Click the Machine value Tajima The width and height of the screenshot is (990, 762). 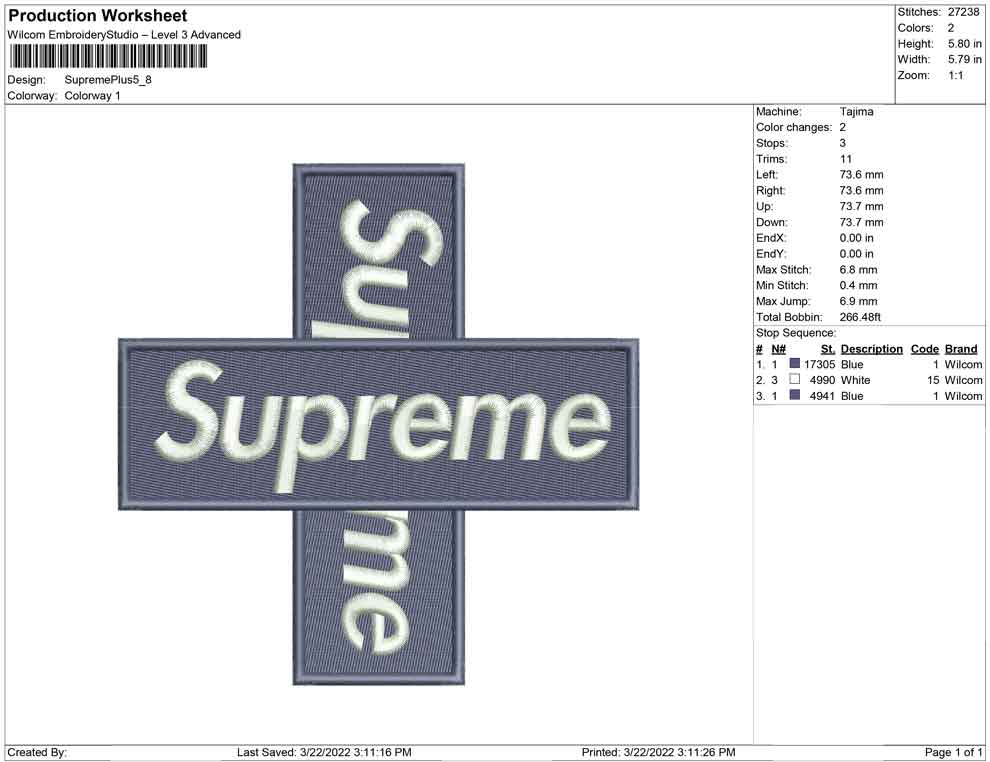click(856, 111)
